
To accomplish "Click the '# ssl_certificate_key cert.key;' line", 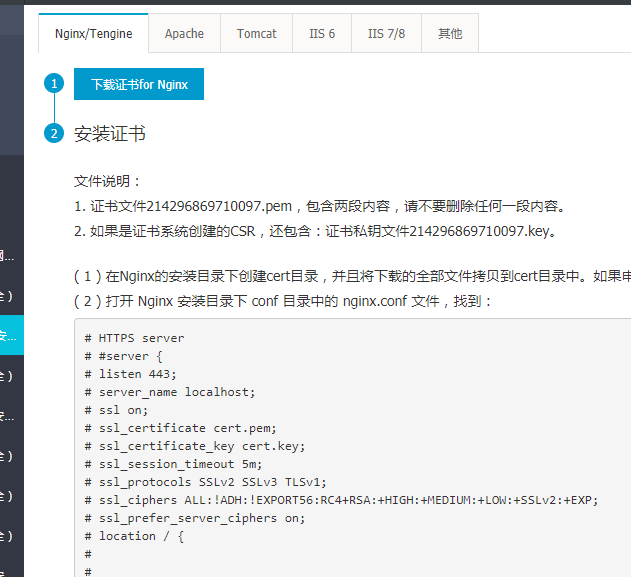I will pyautogui.click(x=195, y=446).
